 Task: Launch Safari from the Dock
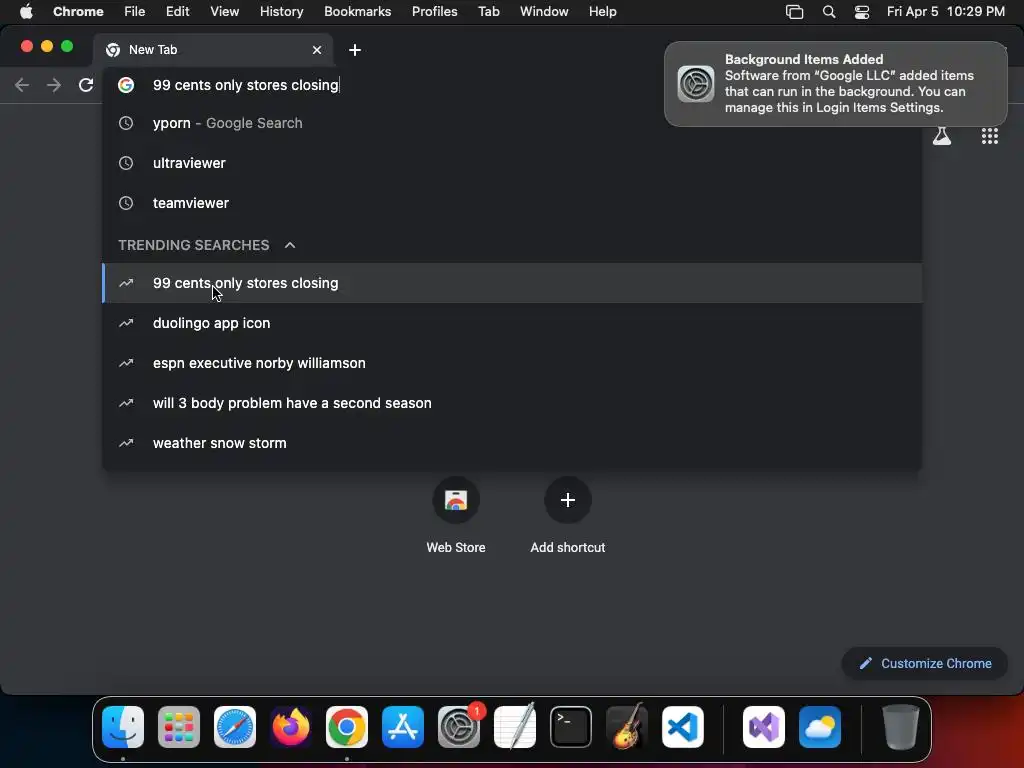pyautogui.click(x=235, y=727)
